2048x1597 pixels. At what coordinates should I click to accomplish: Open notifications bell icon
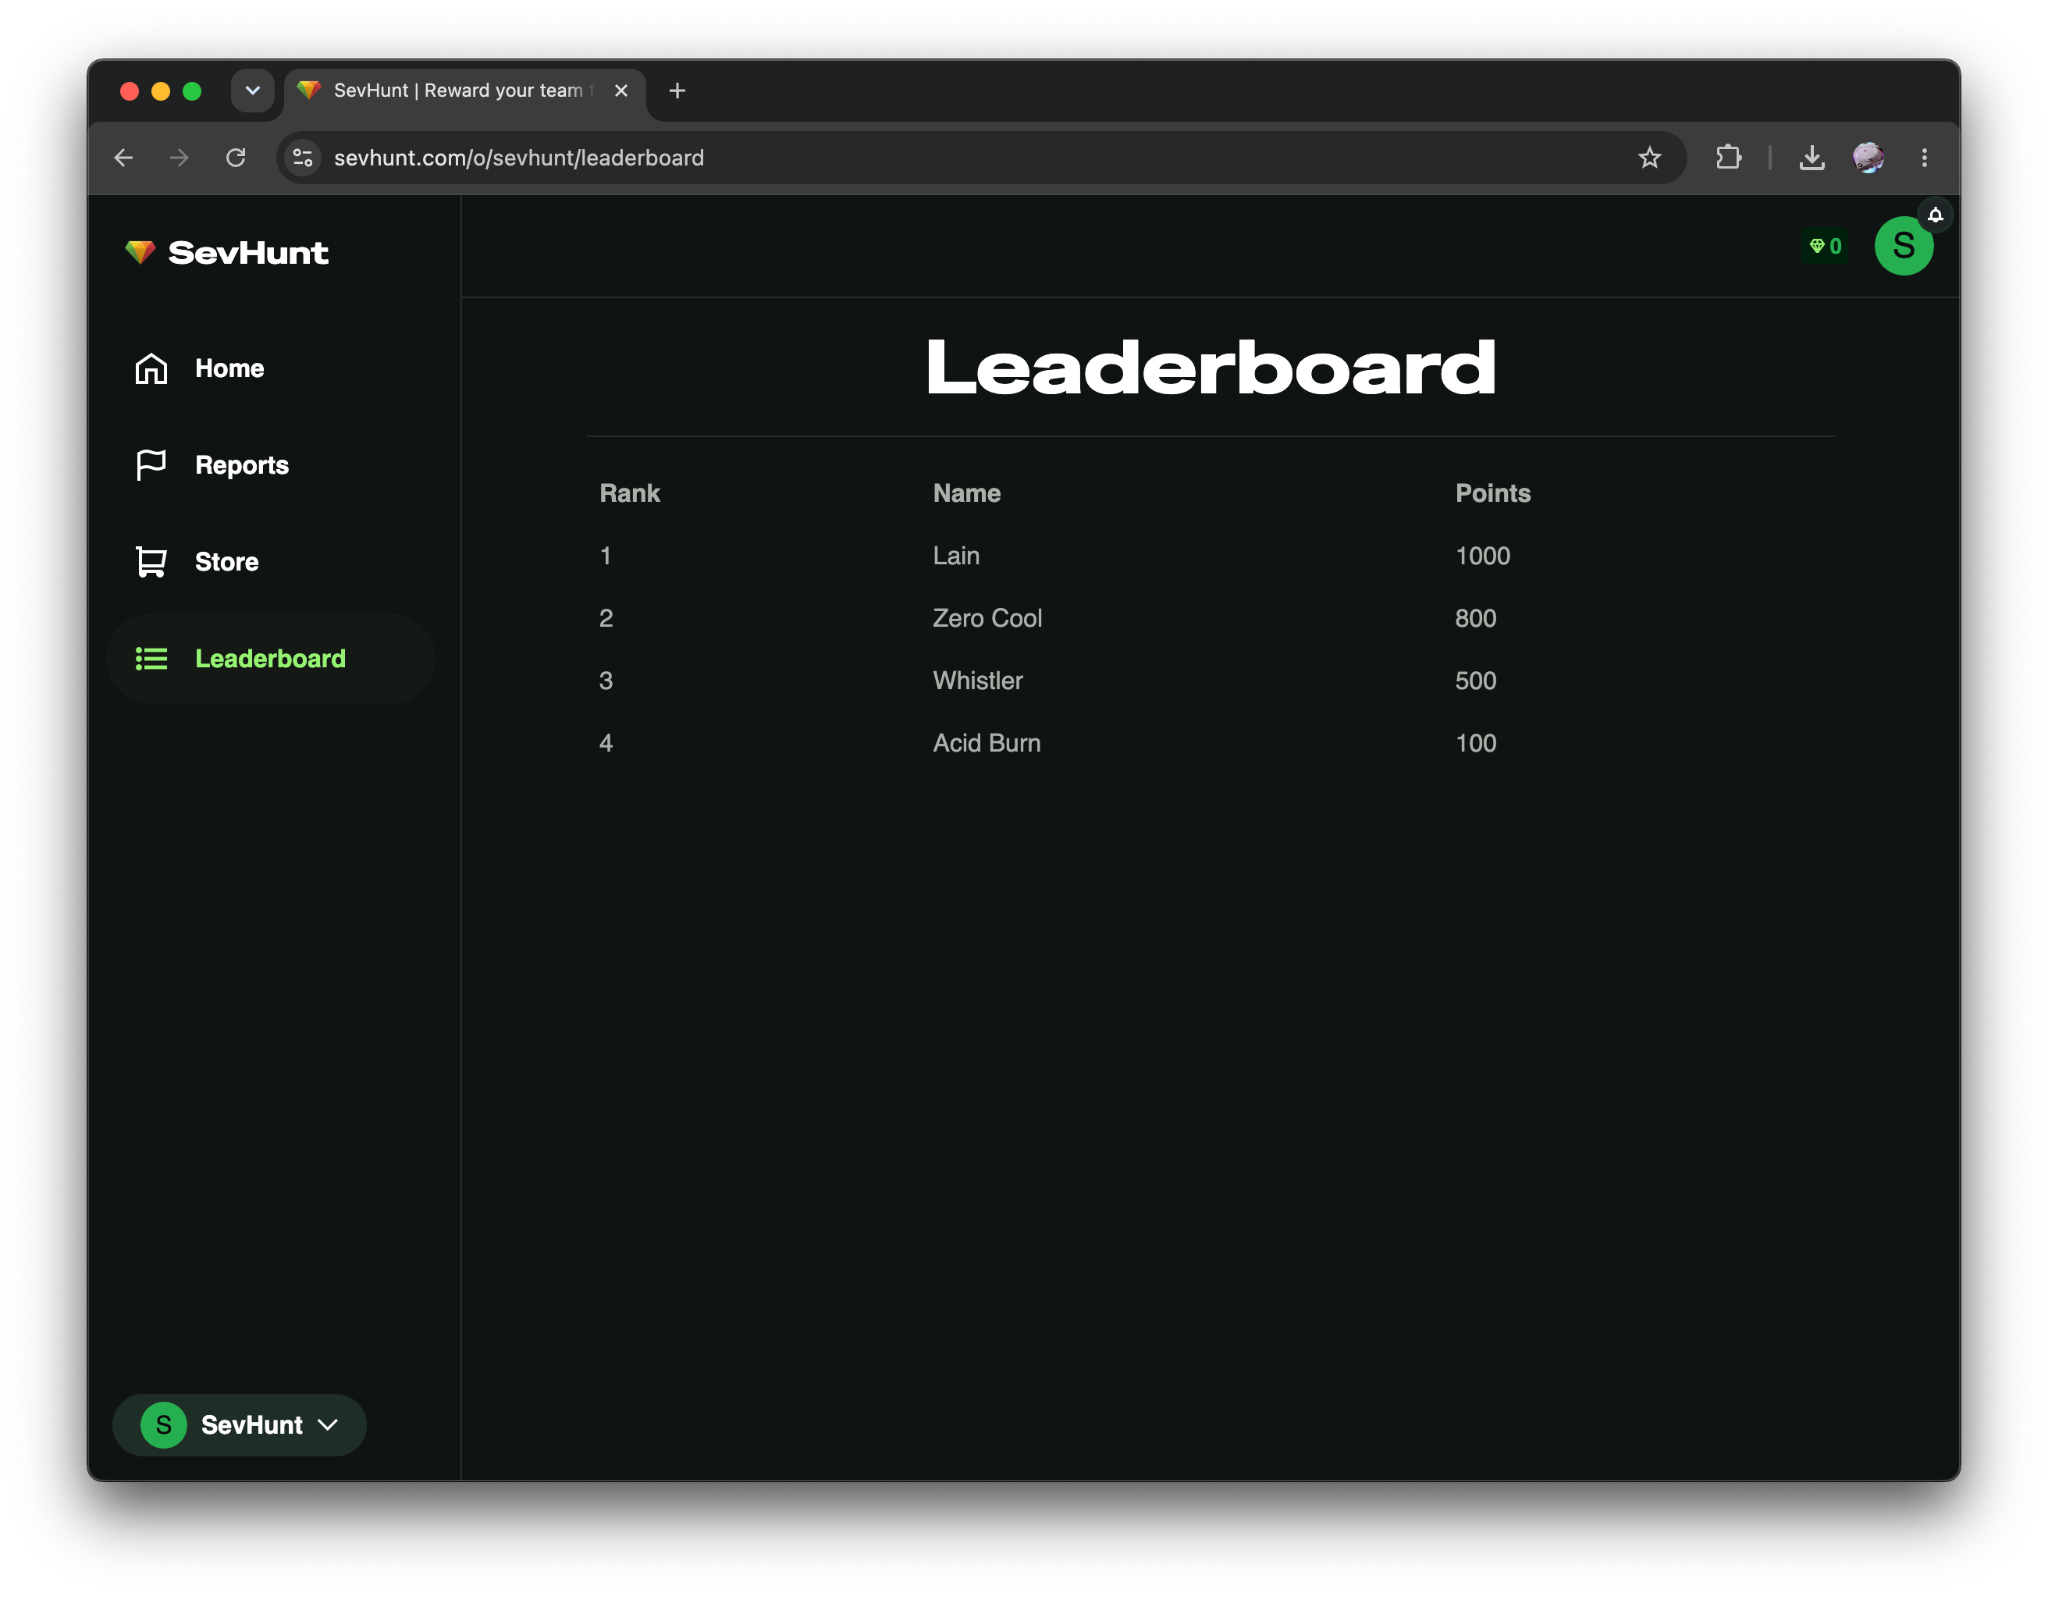(x=1935, y=215)
